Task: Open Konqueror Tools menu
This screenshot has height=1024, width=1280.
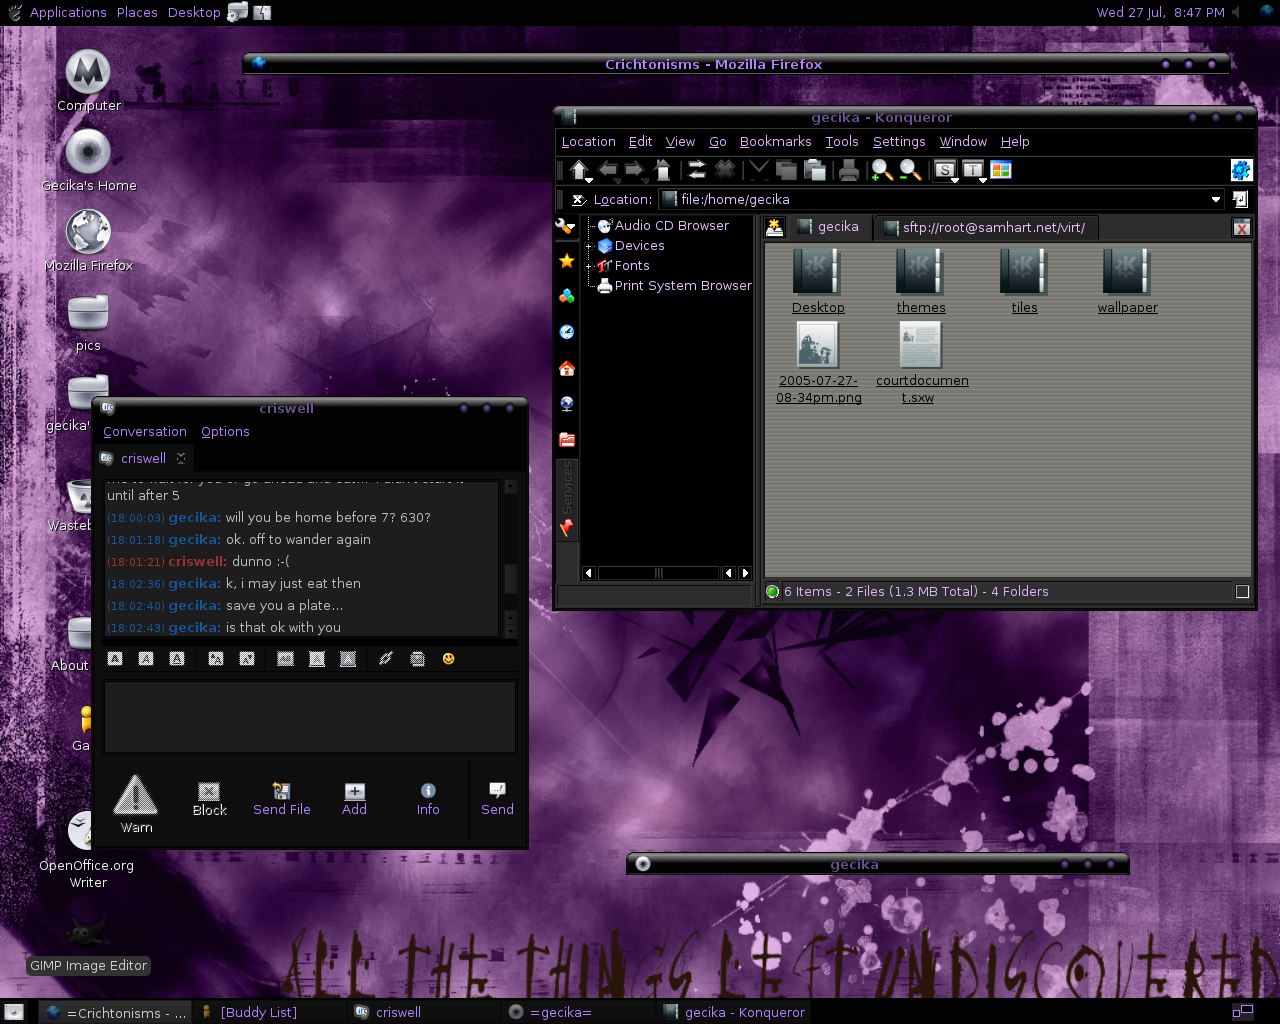Action: tap(841, 142)
